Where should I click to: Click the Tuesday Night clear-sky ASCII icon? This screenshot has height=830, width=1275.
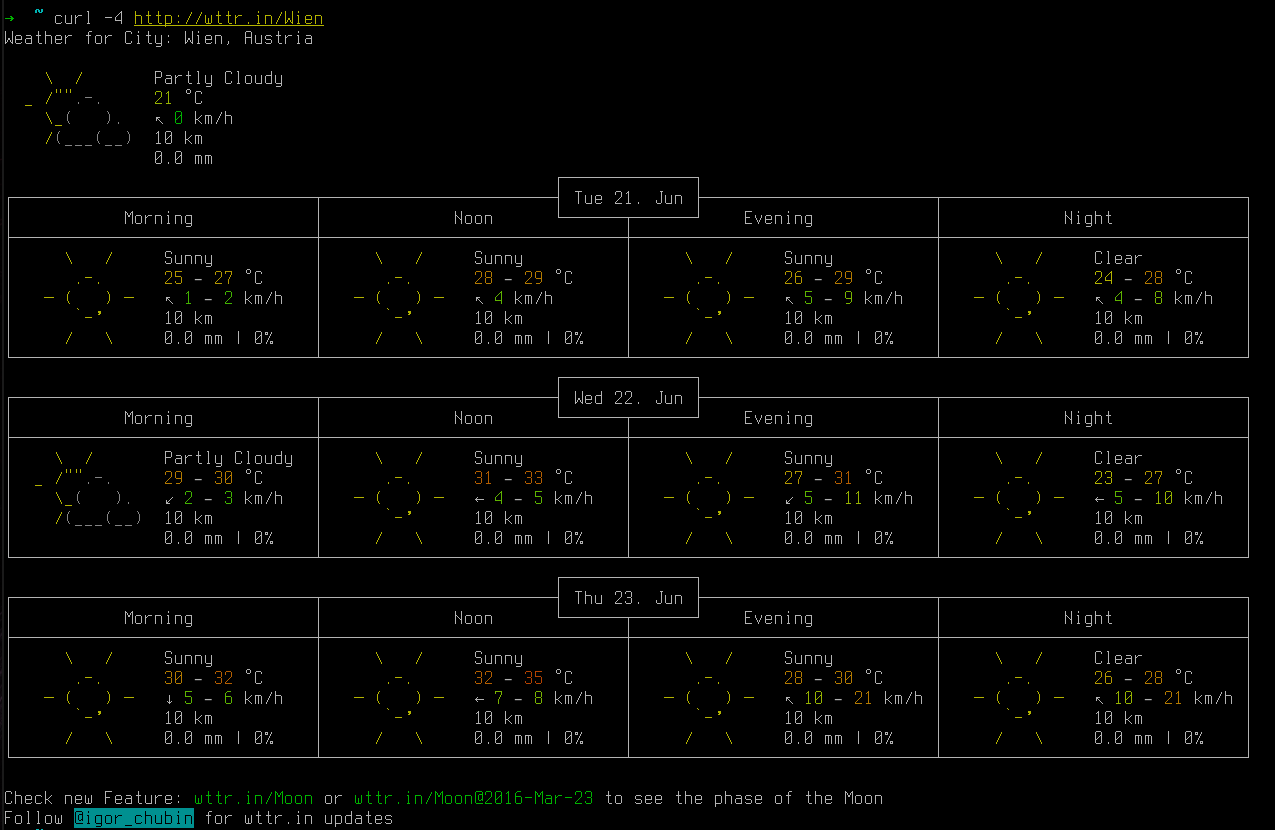[1019, 298]
